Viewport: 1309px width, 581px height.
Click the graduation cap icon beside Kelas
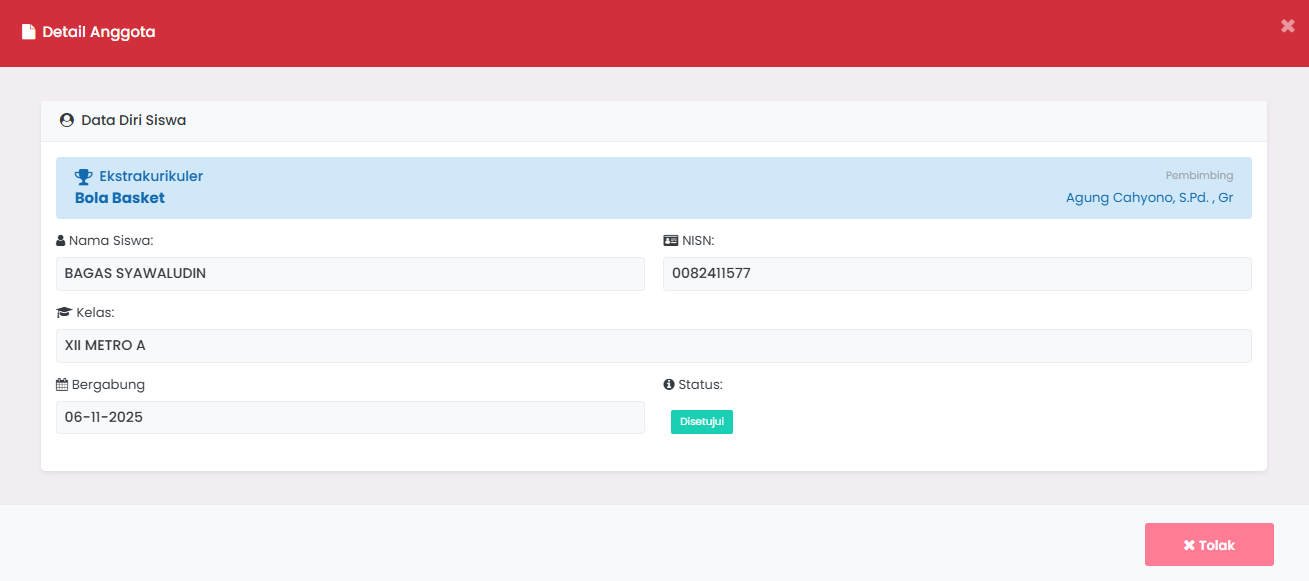tap(64, 313)
